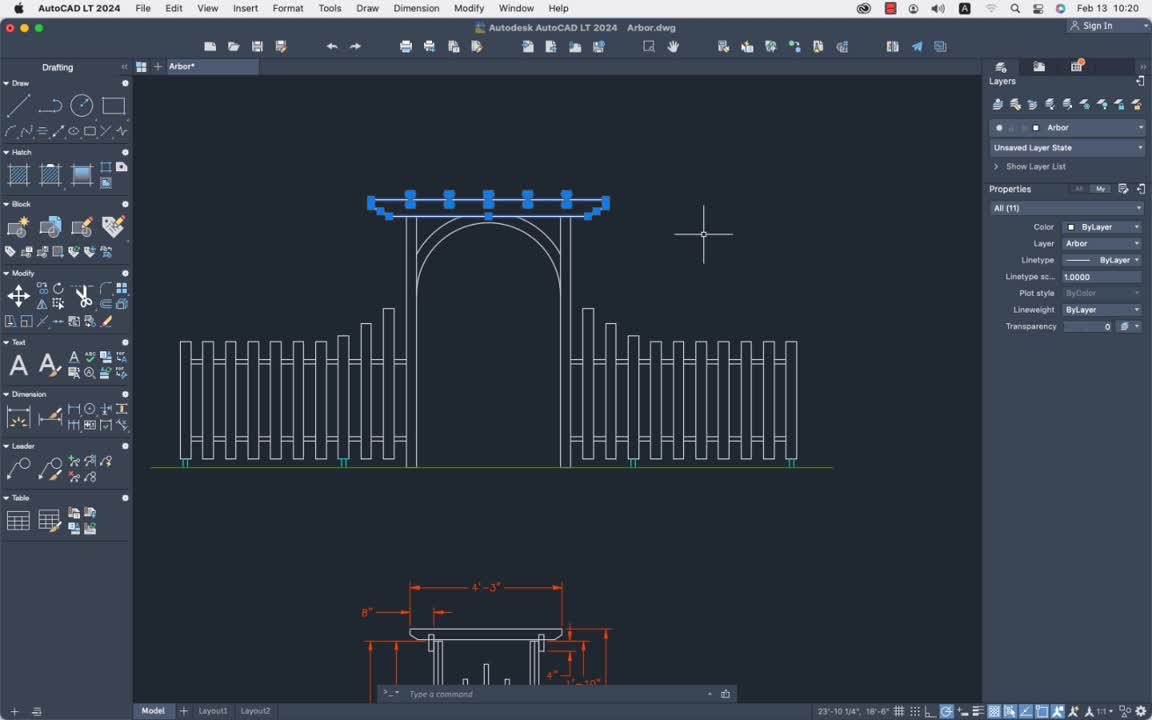Open the ByLayer color swatch dropdown
The image size is (1152, 720).
tap(1101, 226)
